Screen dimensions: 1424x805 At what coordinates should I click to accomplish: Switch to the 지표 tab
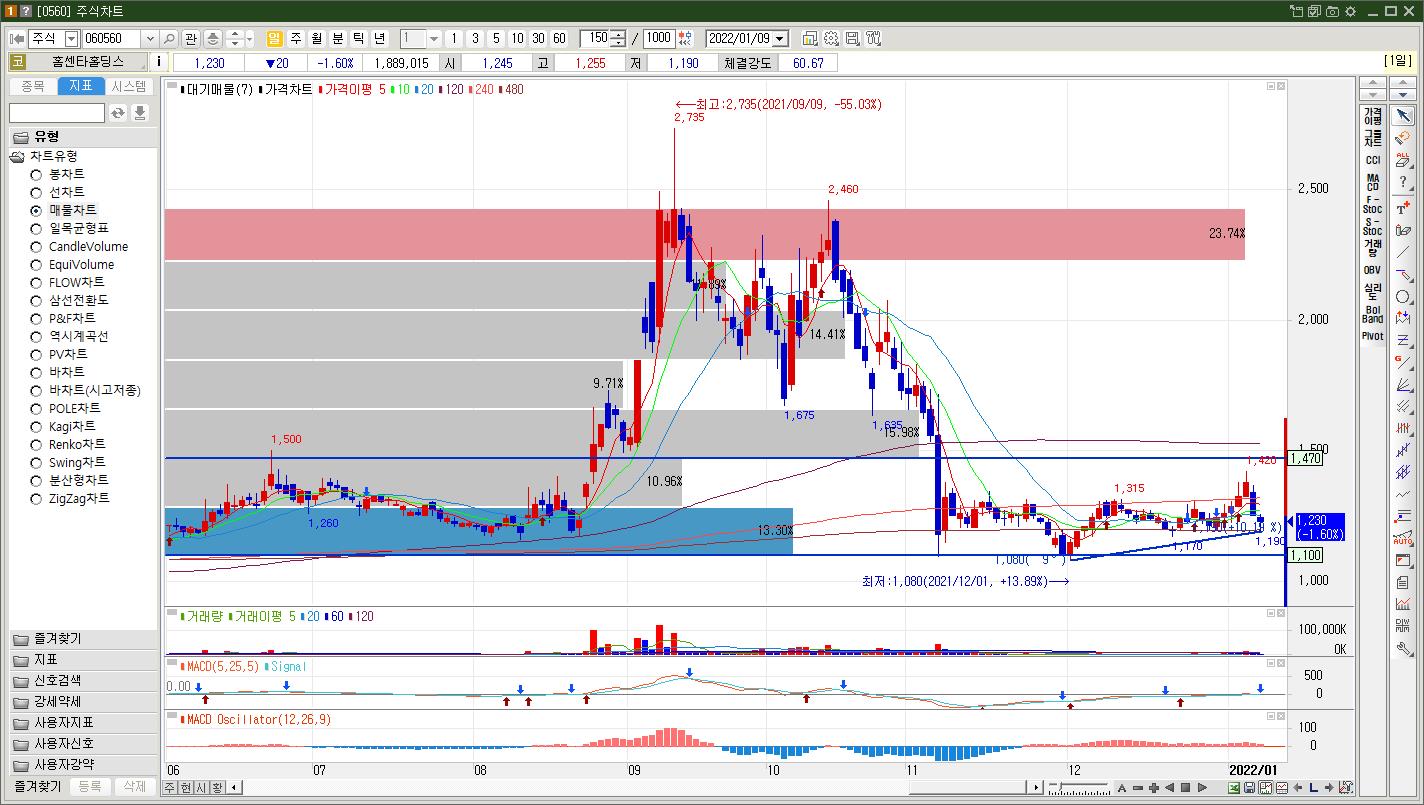(x=81, y=86)
